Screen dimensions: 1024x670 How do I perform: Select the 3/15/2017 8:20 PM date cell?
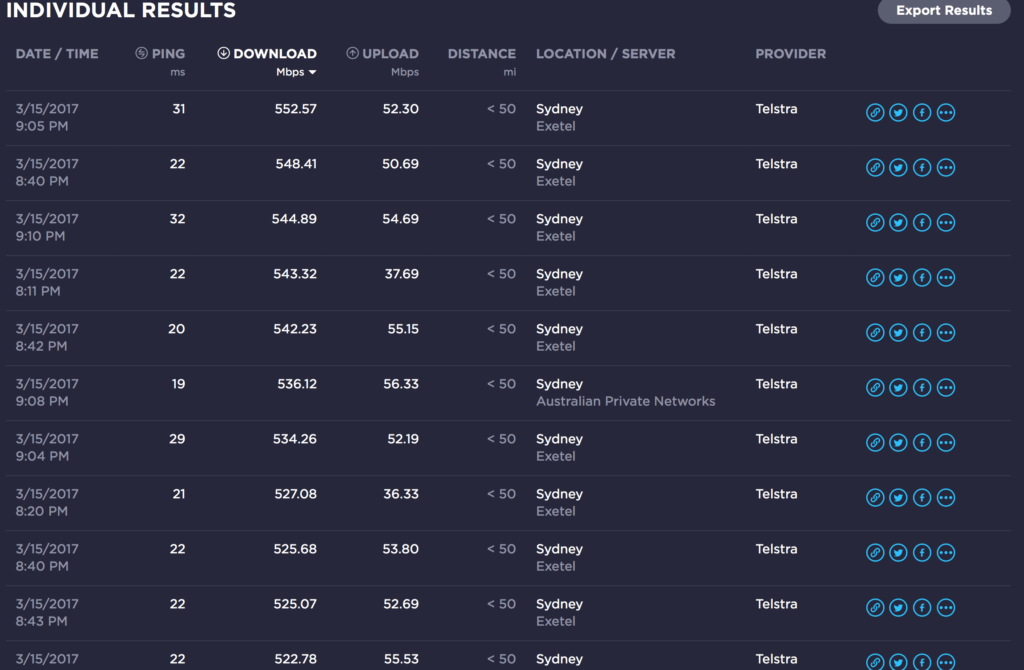47,502
